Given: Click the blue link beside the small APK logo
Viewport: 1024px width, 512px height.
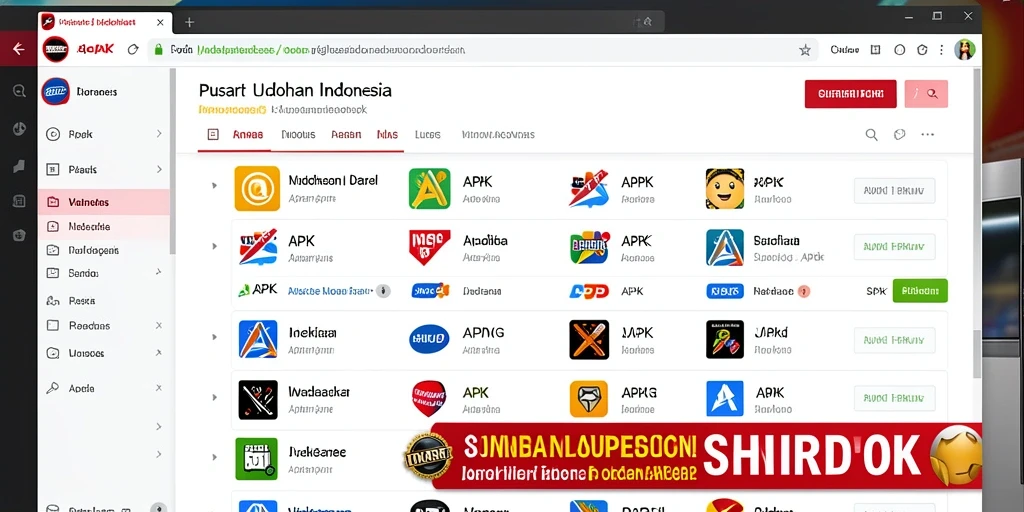Looking at the screenshot, I should point(330,291).
